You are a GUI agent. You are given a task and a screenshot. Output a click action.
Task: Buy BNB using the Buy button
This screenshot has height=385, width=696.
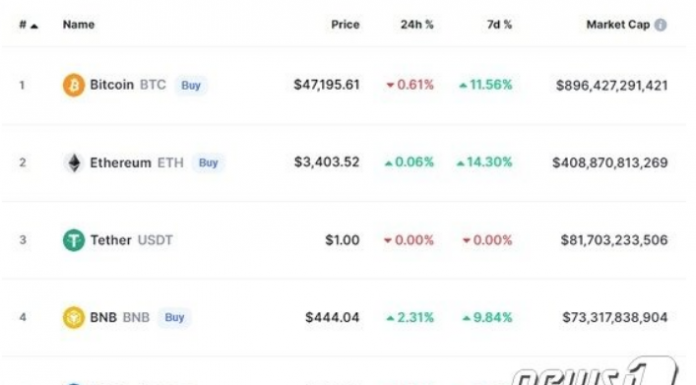(174, 318)
